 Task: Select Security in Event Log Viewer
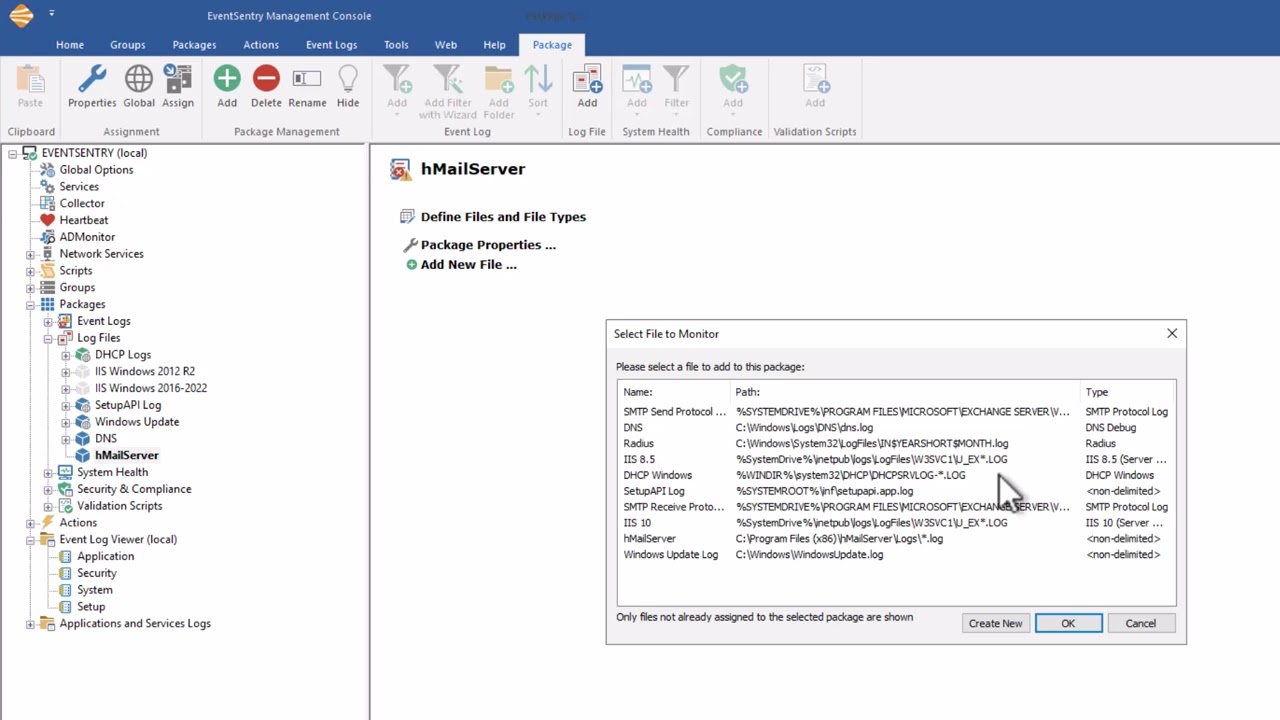click(x=97, y=574)
